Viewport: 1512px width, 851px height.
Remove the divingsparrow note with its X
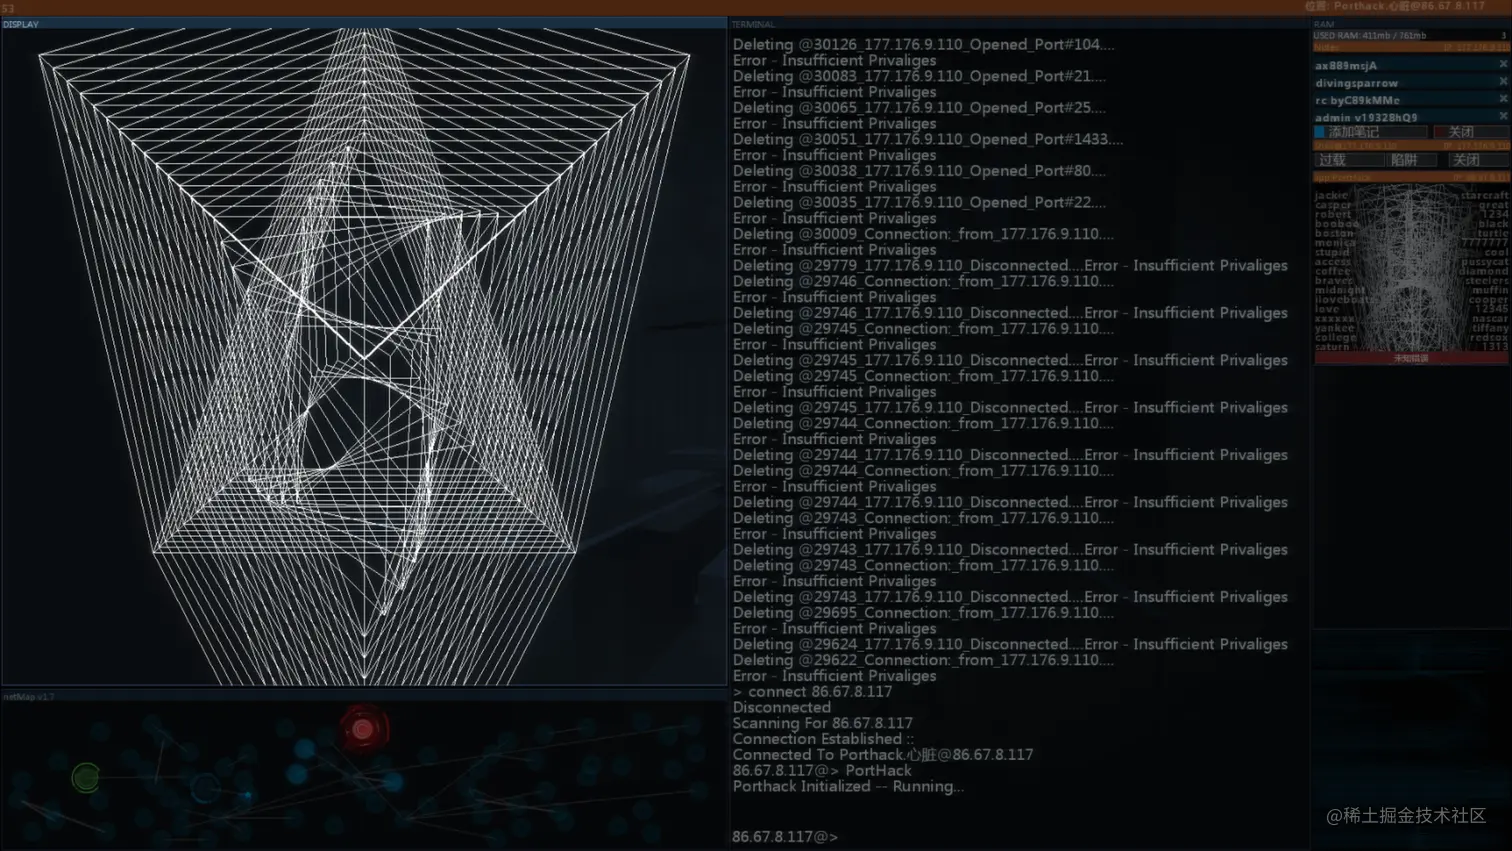click(x=1502, y=82)
